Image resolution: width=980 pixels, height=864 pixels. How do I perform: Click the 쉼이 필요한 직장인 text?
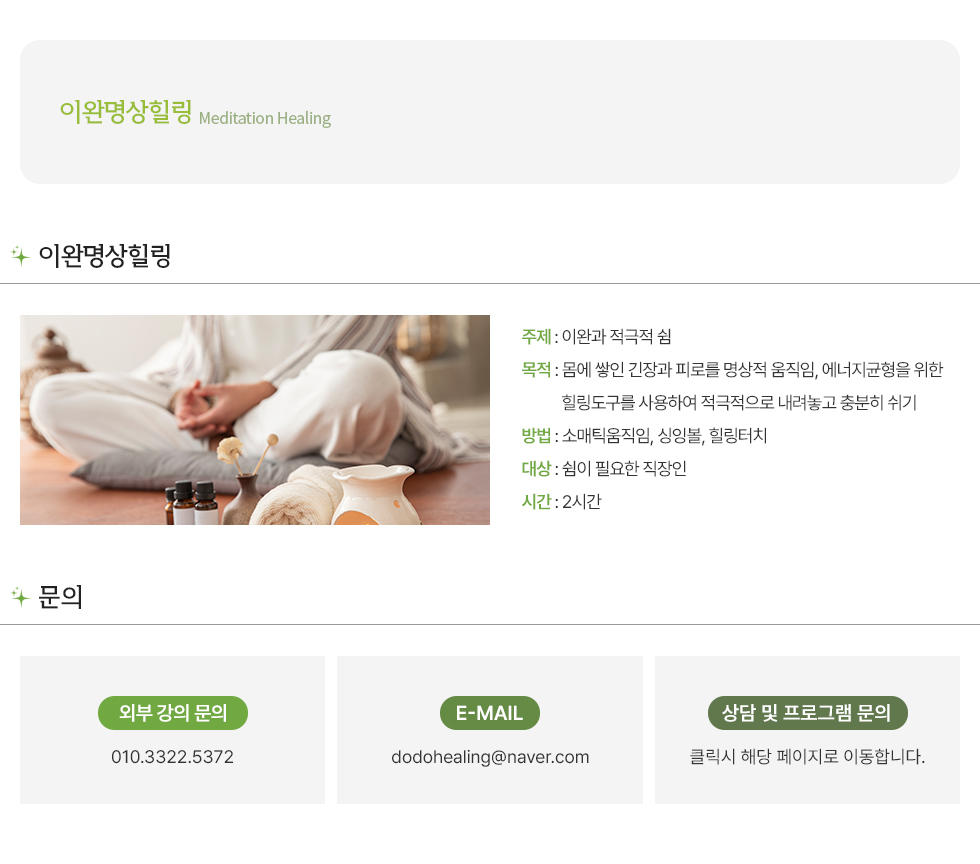(x=624, y=468)
